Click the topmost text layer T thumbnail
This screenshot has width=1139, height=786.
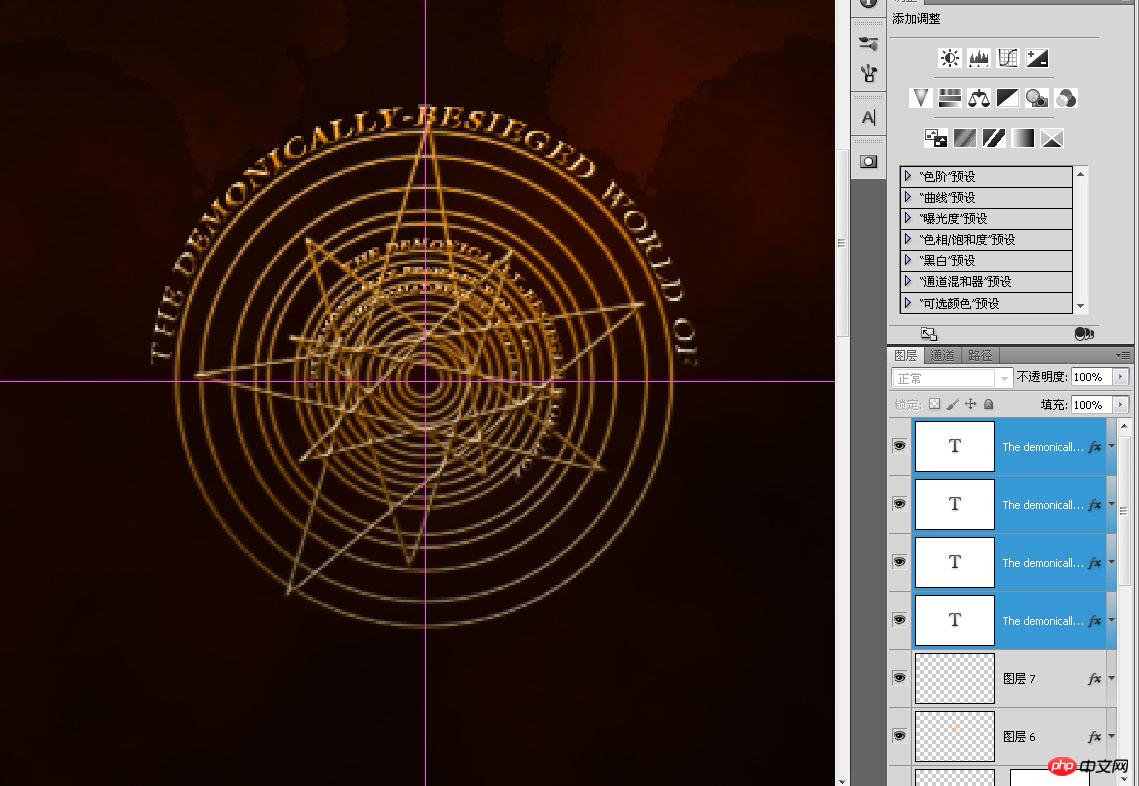[x=954, y=447]
